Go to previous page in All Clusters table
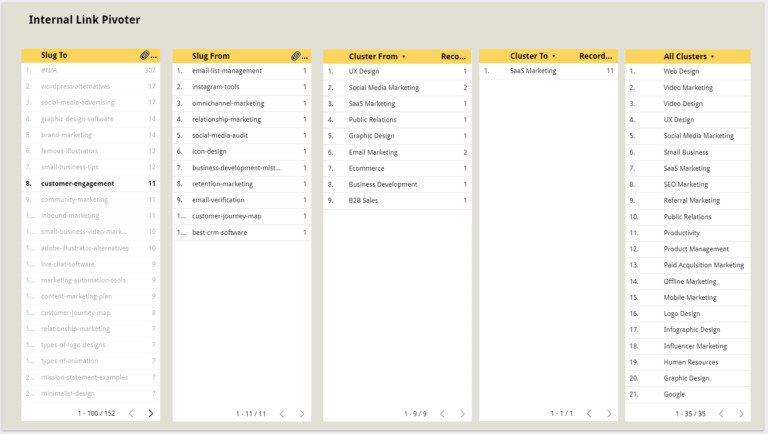The height and width of the screenshot is (434, 768). tap(721, 414)
